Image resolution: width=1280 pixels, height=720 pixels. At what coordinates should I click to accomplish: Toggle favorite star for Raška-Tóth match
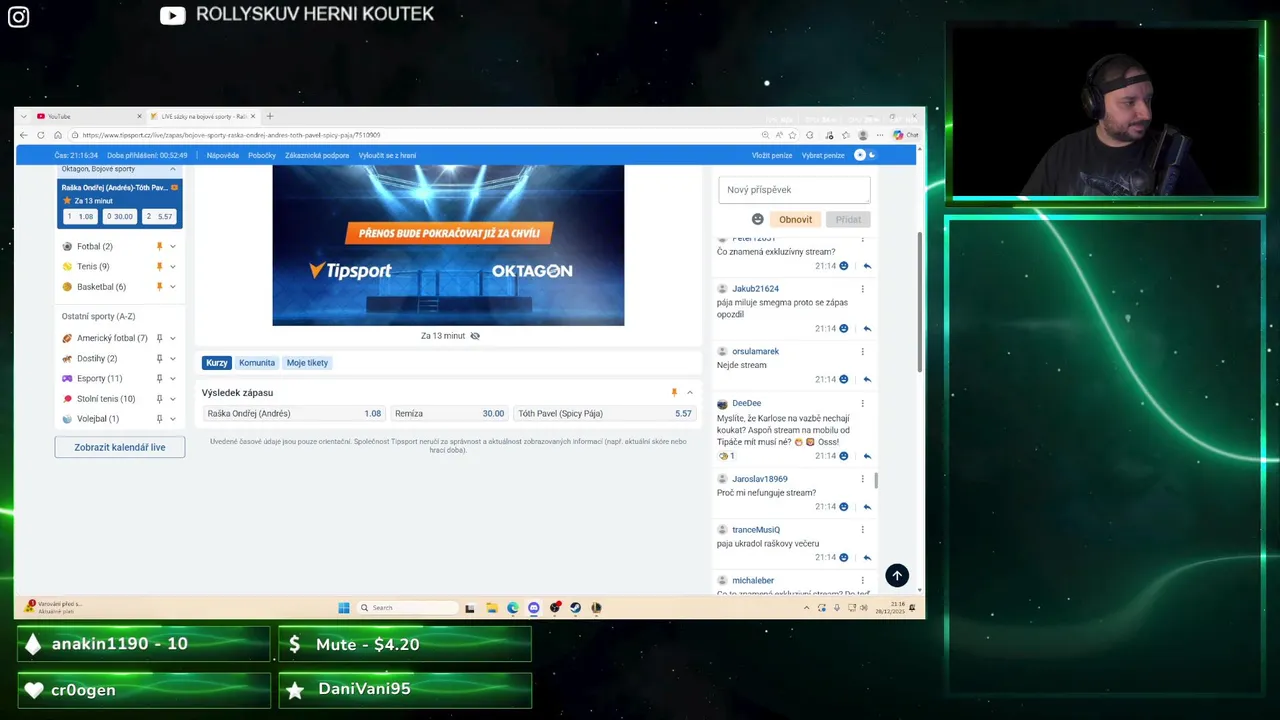point(67,201)
